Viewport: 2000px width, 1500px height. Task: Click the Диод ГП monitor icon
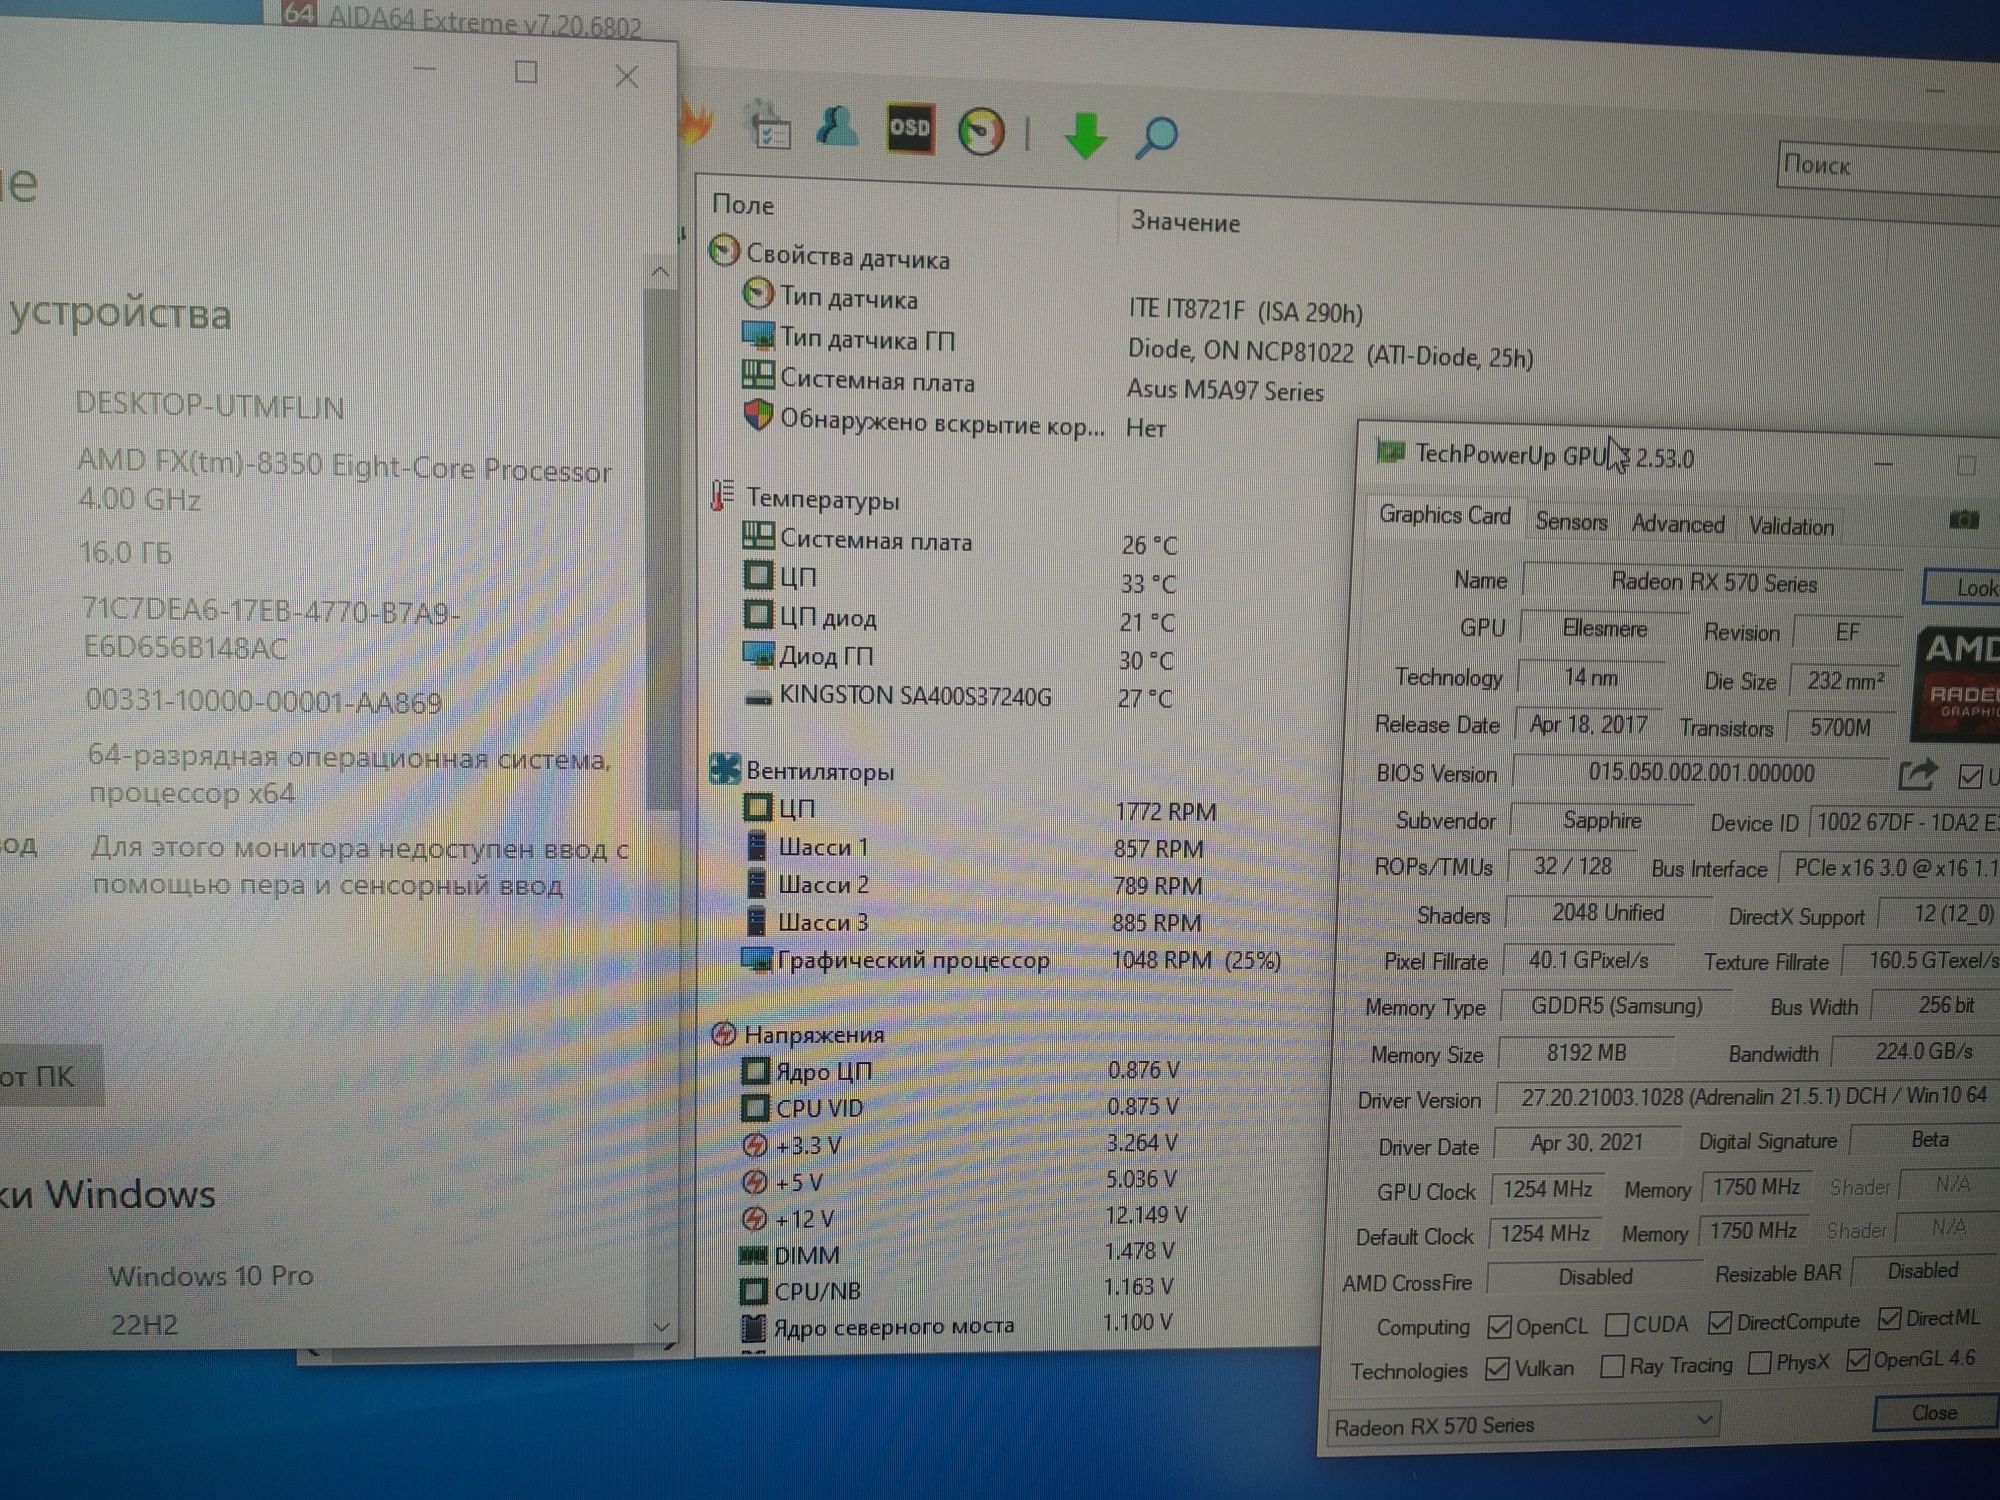point(758,655)
